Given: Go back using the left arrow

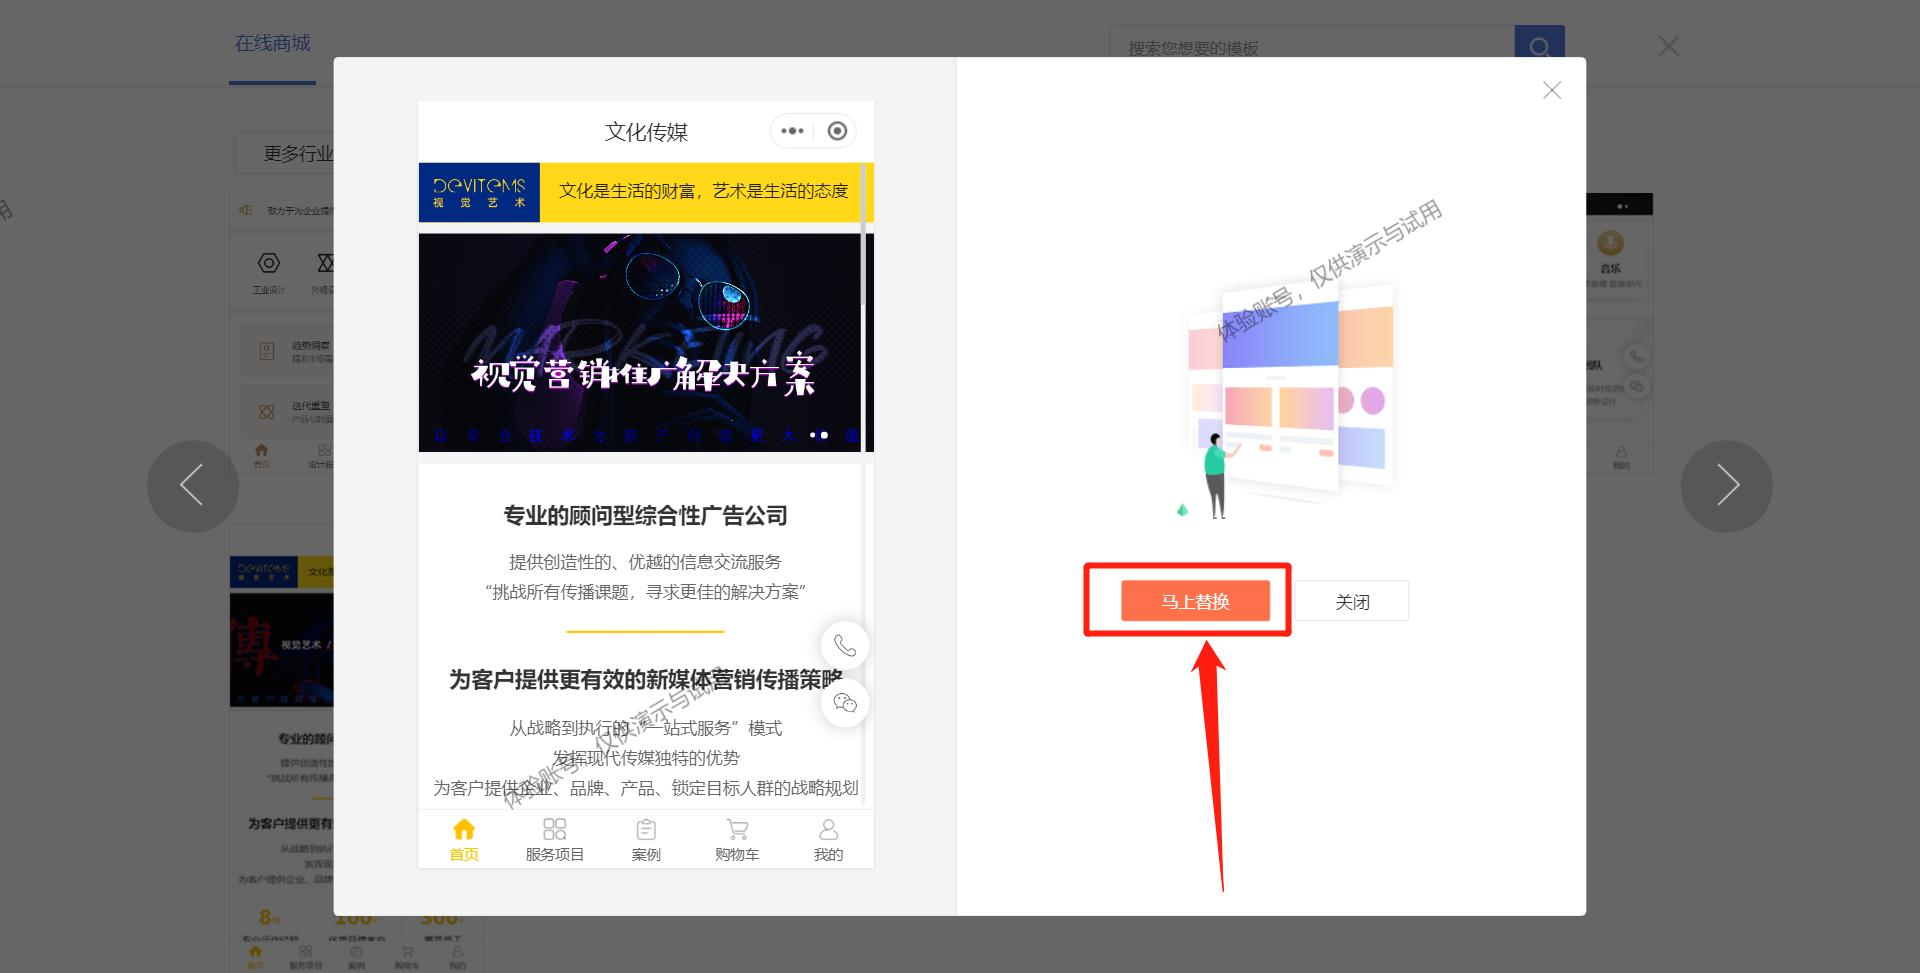Looking at the screenshot, I should (x=193, y=485).
